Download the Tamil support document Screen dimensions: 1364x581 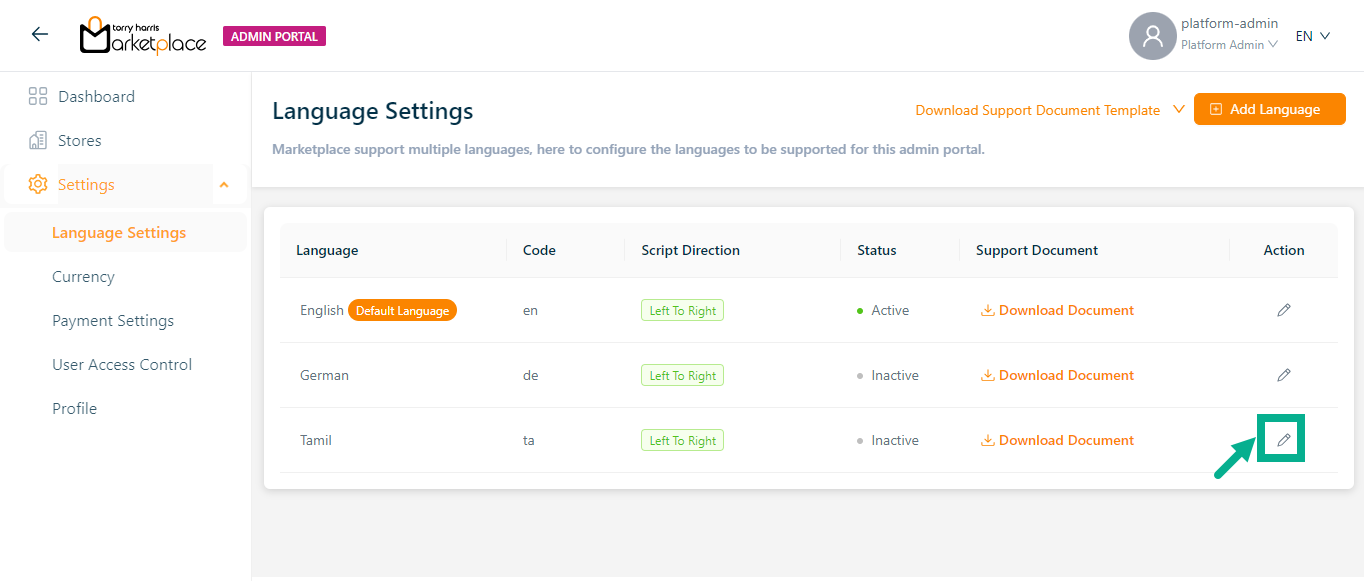click(1057, 440)
